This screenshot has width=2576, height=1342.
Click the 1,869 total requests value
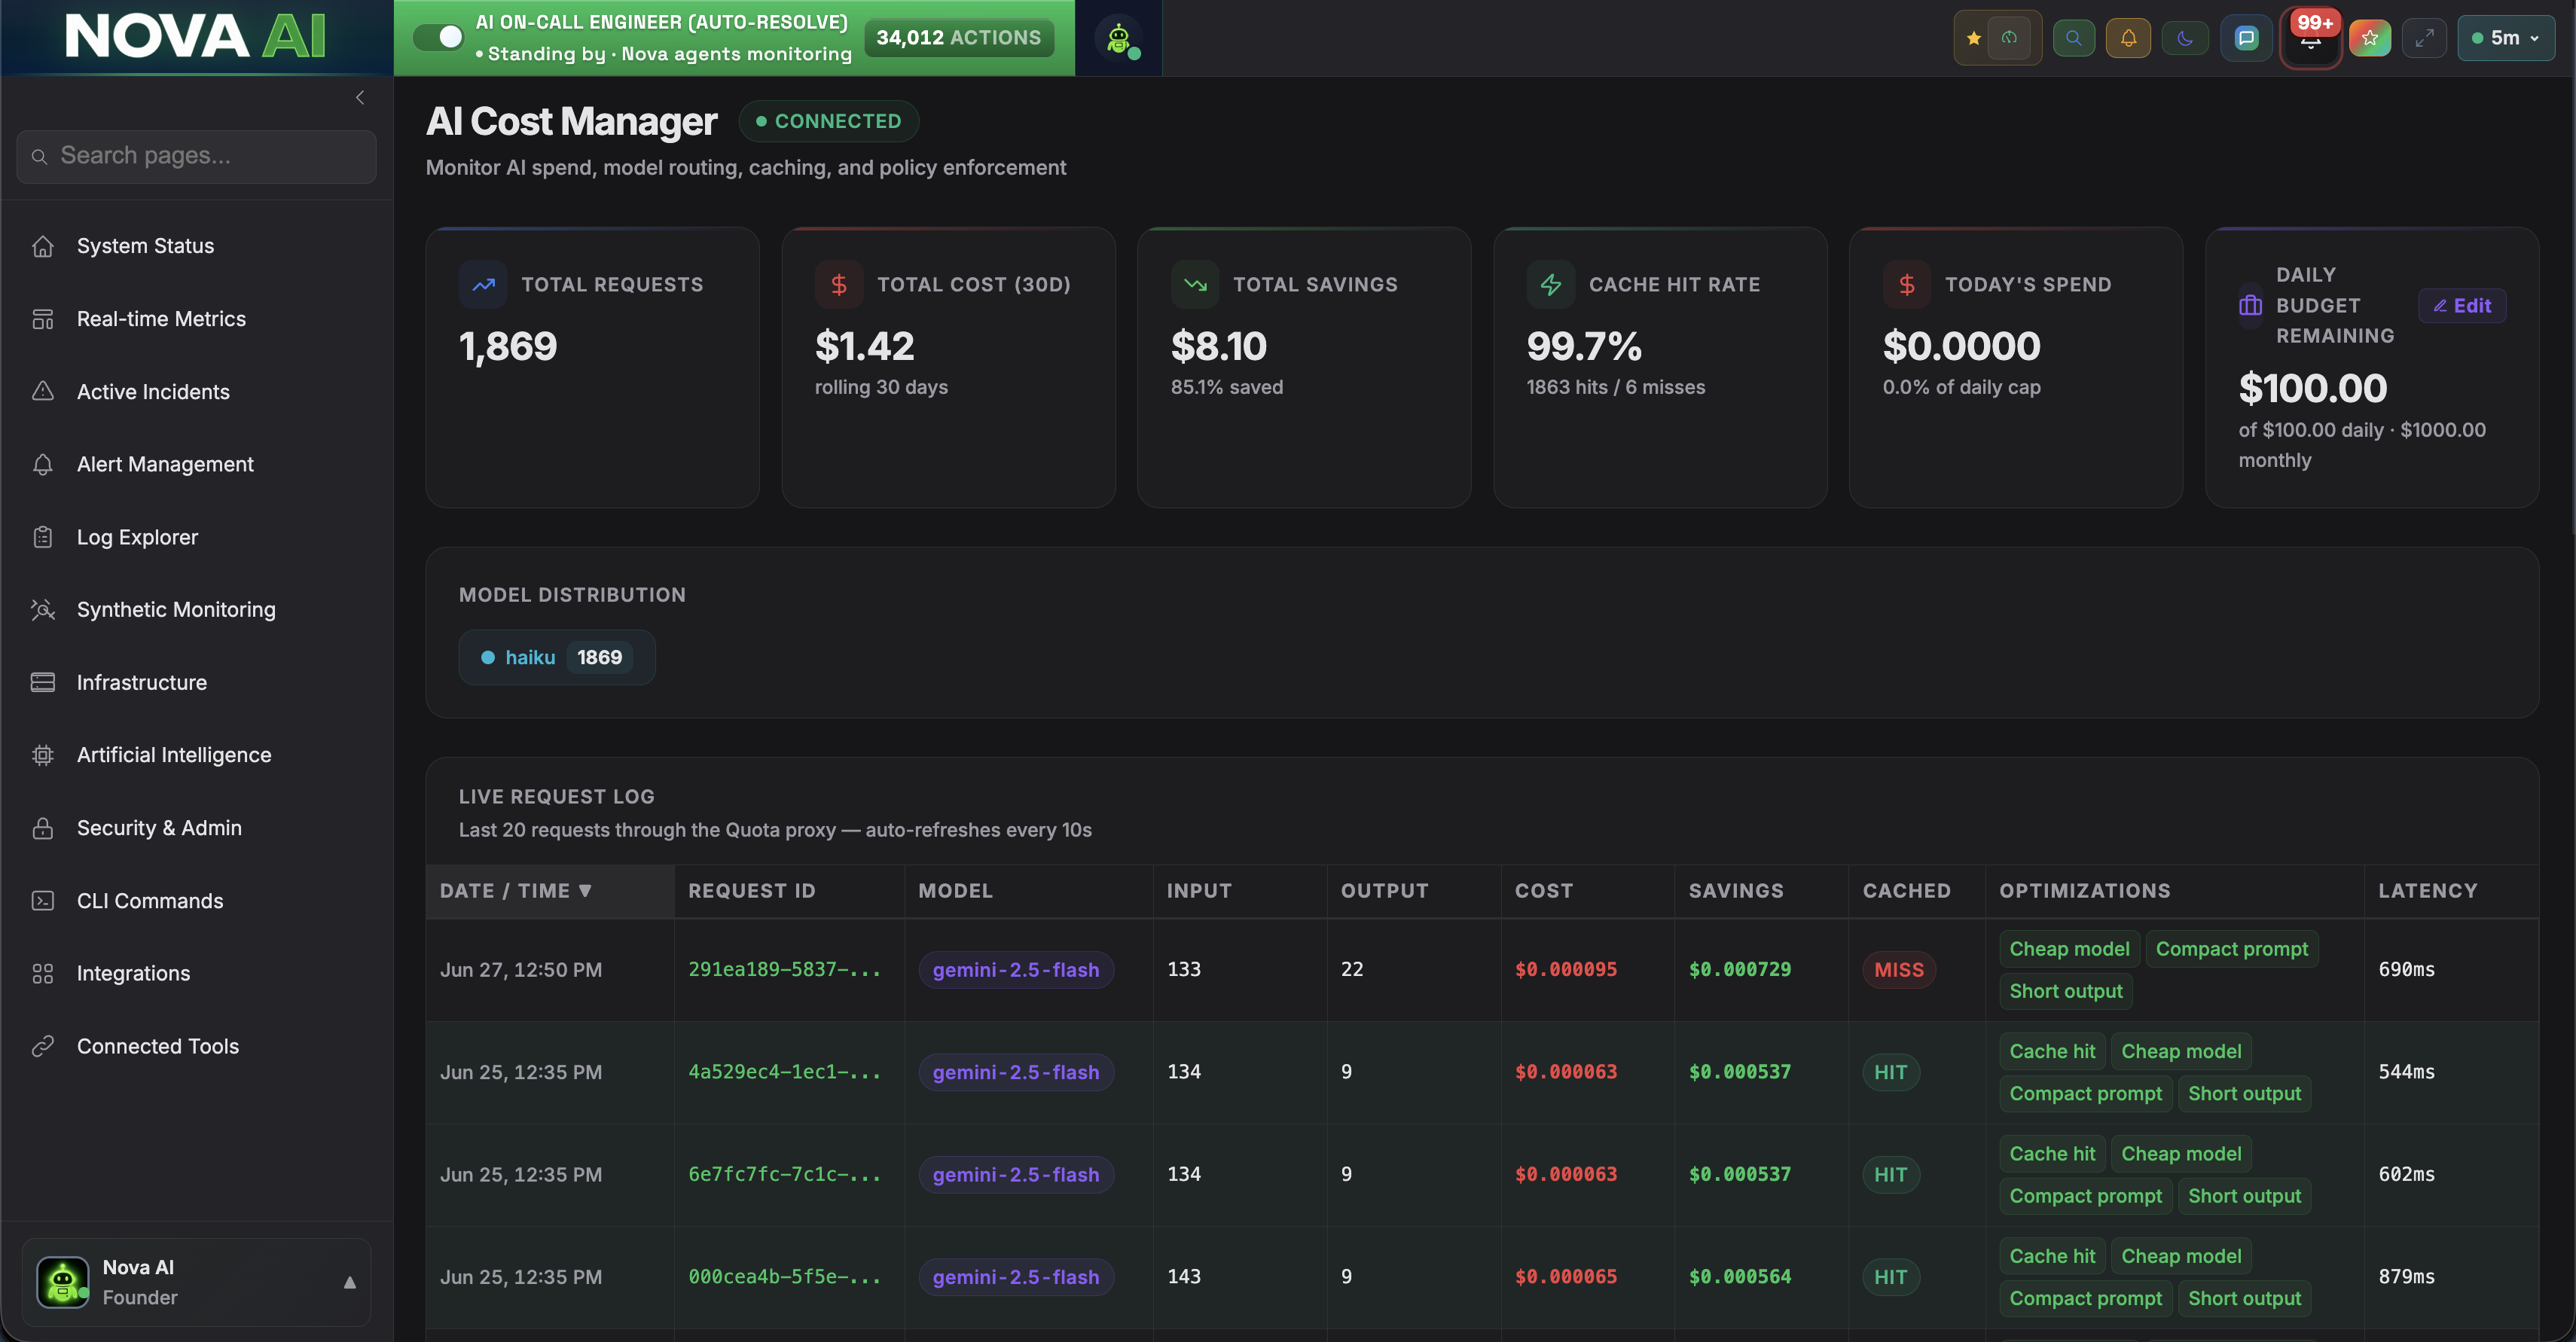point(508,346)
